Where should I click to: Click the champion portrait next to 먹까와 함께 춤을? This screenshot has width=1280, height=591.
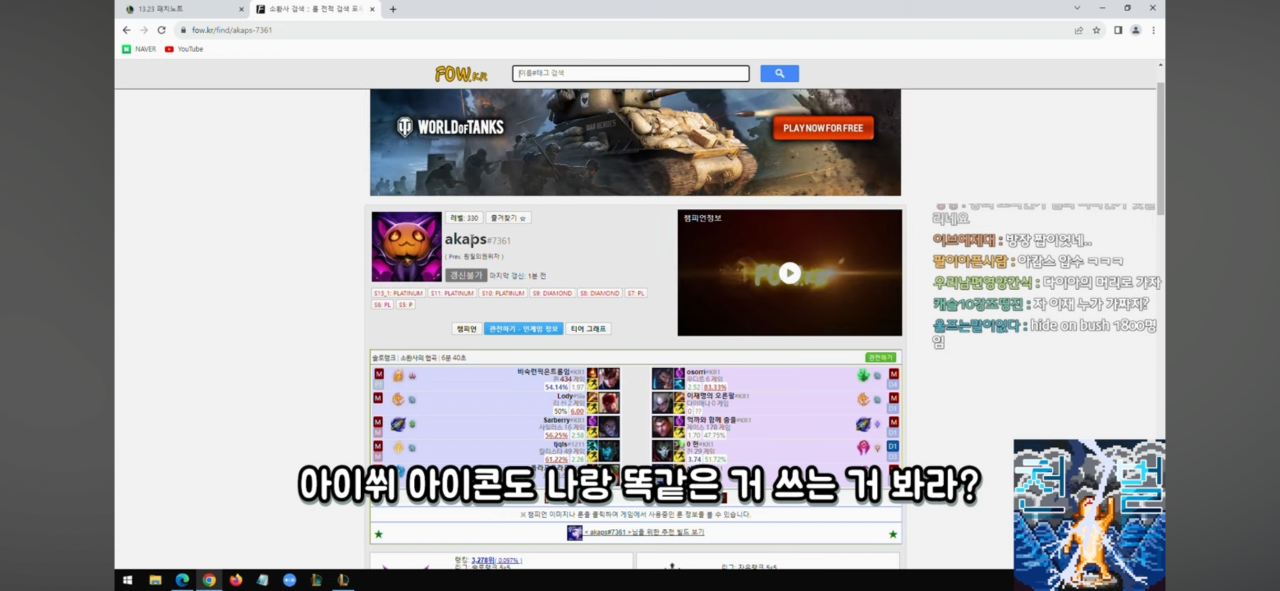point(663,427)
